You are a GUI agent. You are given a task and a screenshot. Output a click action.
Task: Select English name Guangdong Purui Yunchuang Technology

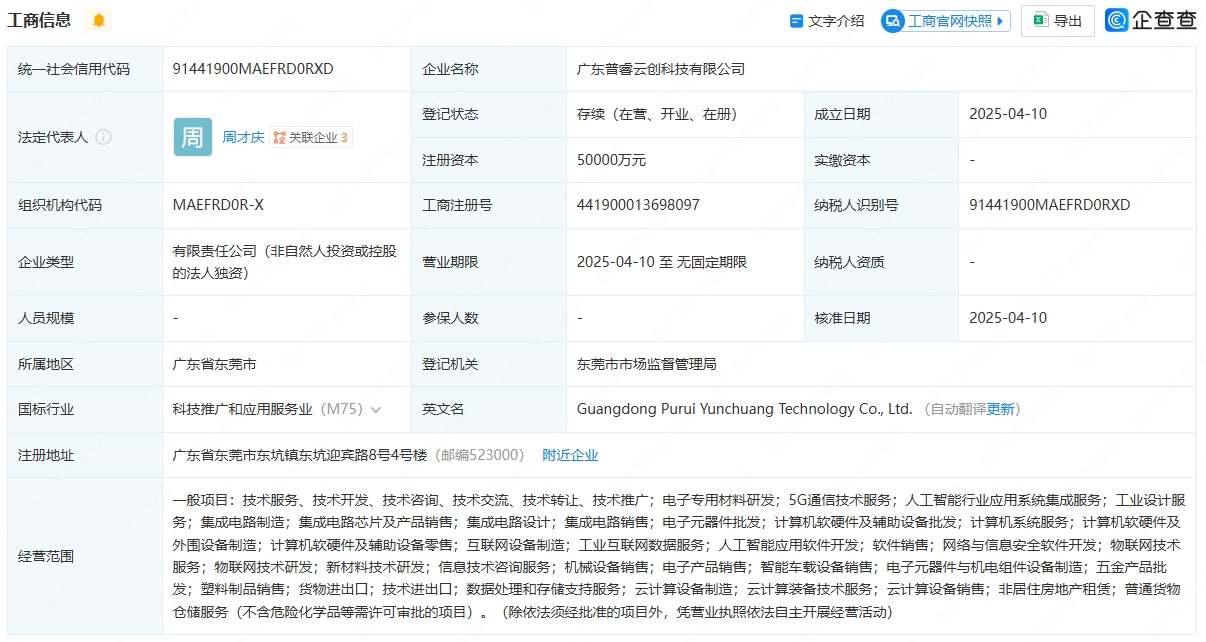pos(745,409)
